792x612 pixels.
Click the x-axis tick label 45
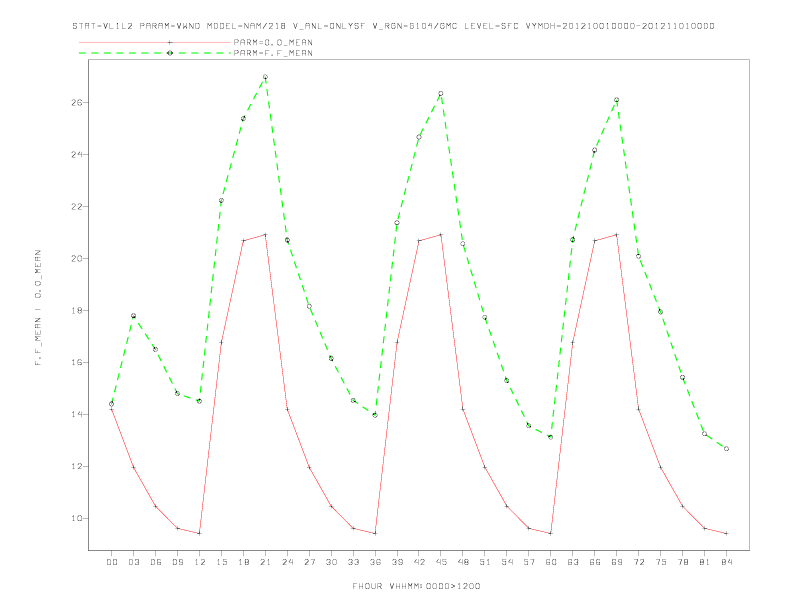tap(441, 562)
